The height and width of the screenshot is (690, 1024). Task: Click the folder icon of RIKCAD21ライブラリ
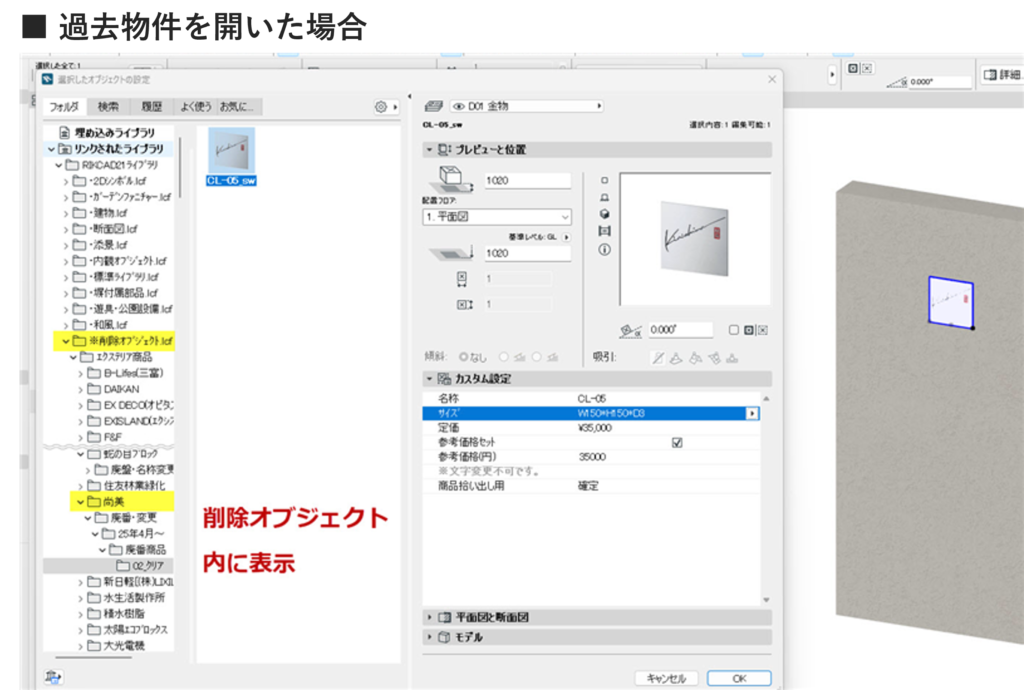pos(72,165)
